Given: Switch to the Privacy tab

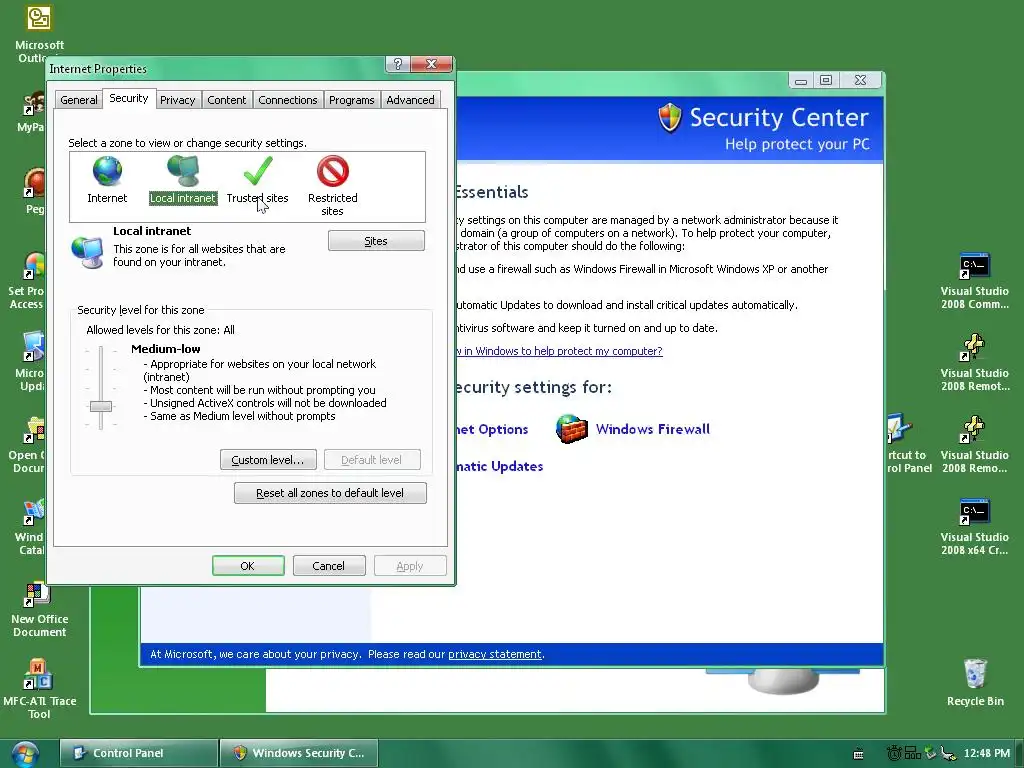Looking at the screenshot, I should (178, 100).
